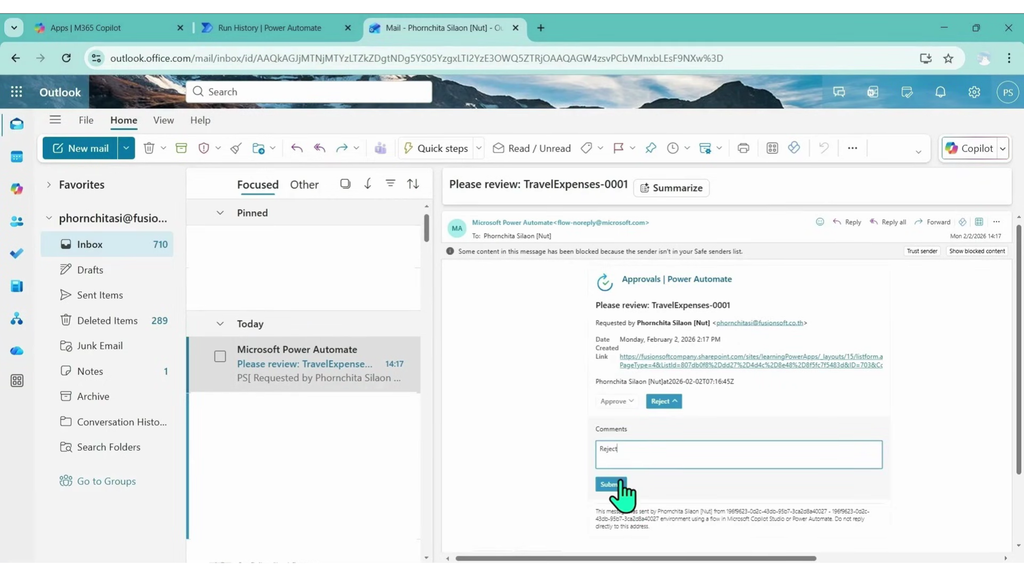Open the People app in left rail
The image size is (1024, 576).
17,221
